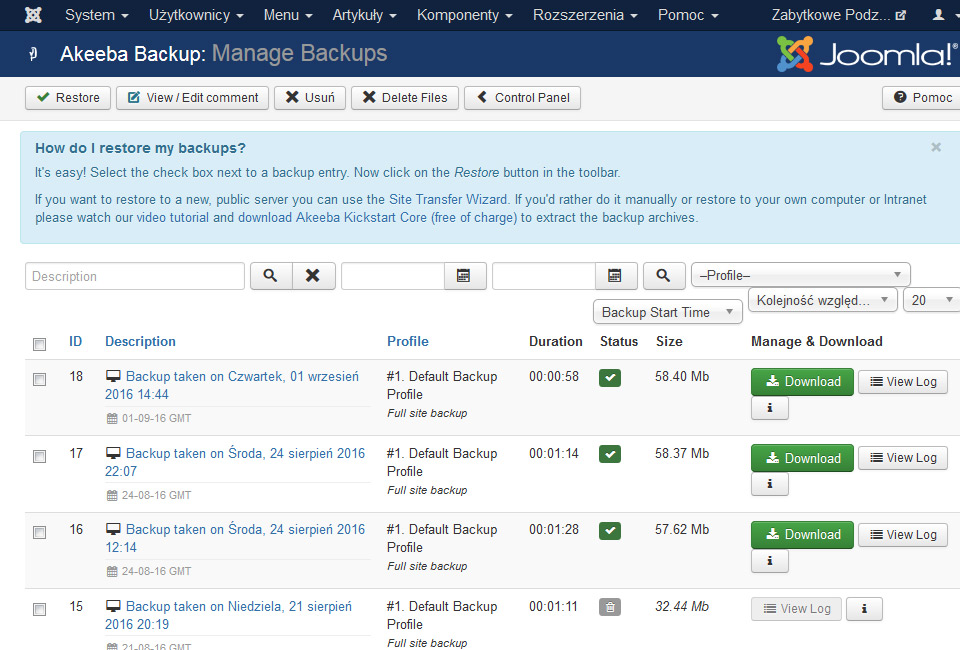Click the Joomla! brand logo

coord(867,54)
